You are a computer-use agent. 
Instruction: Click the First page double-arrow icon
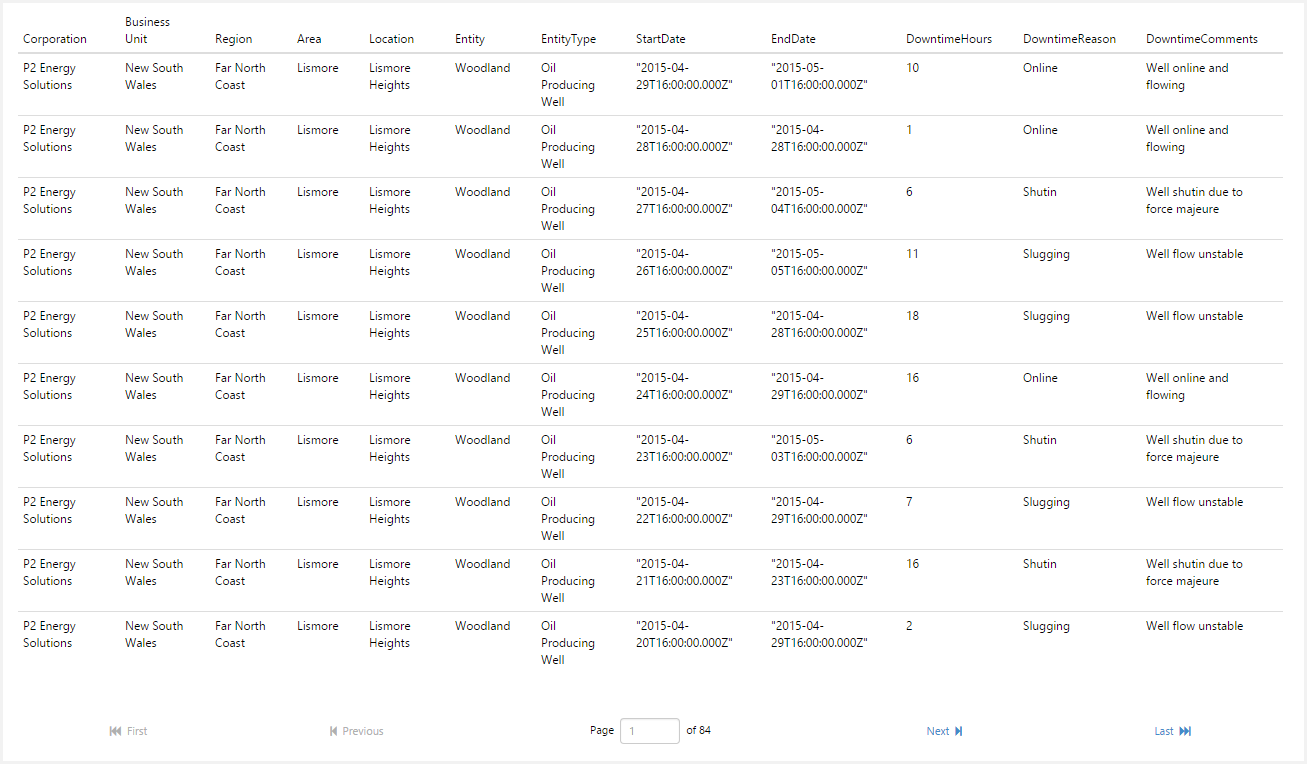click(115, 731)
